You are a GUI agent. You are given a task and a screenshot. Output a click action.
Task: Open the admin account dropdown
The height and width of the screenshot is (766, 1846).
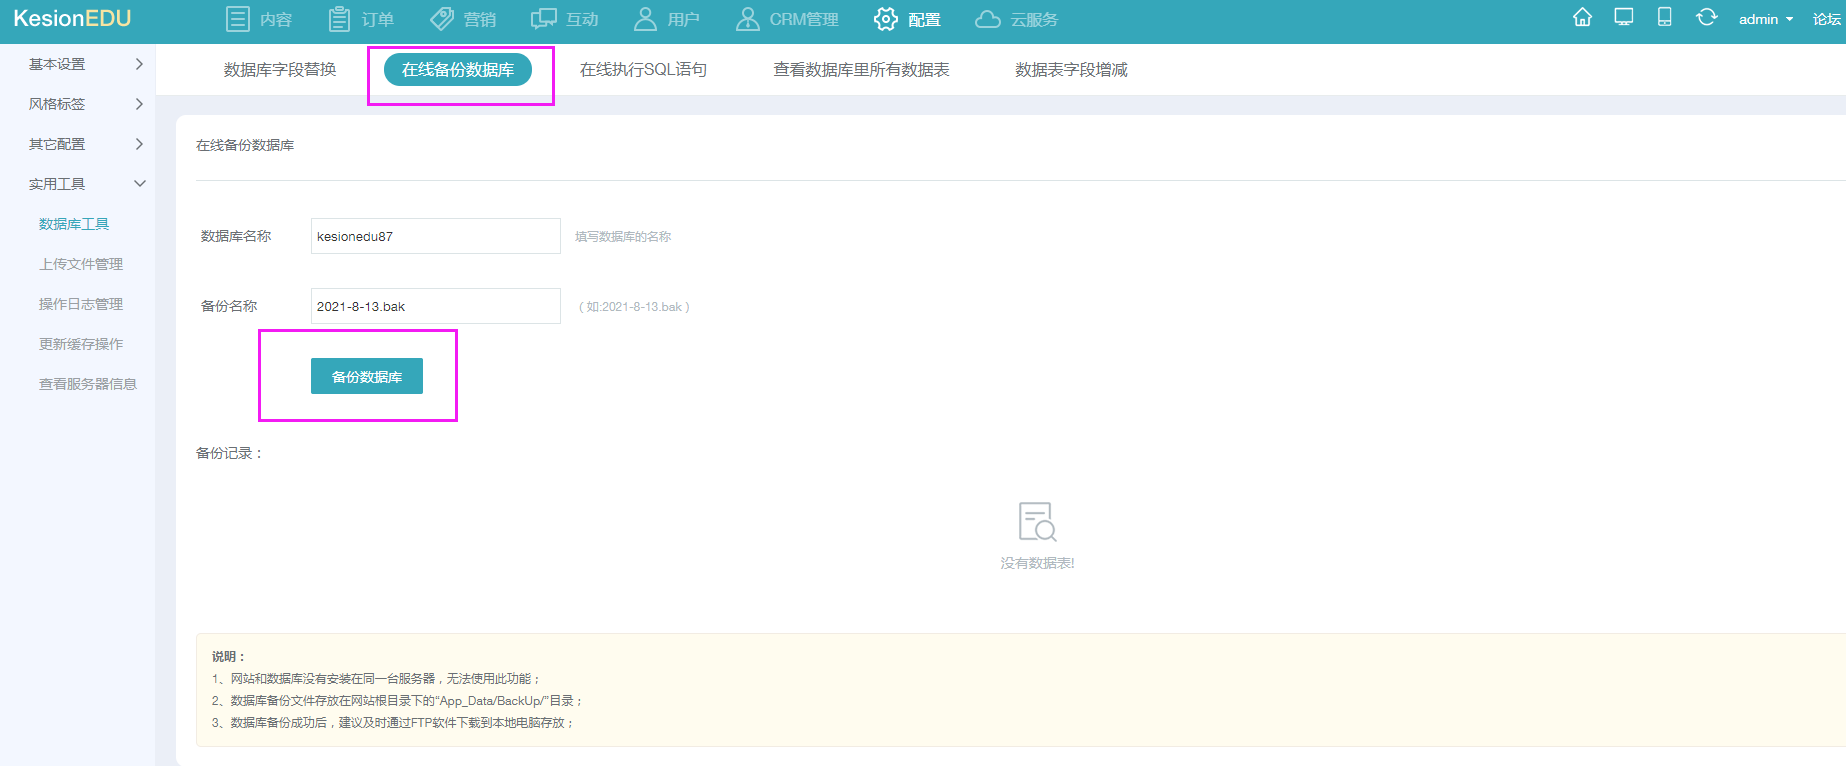[1766, 19]
